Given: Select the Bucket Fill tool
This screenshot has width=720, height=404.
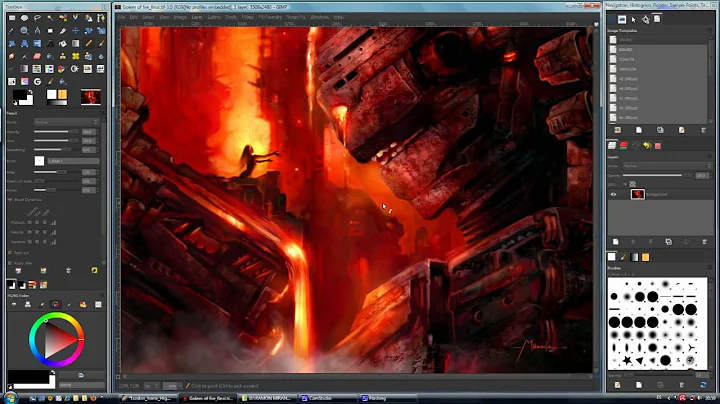Looking at the screenshot, I should pyautogui.click(x=63, y=44).
